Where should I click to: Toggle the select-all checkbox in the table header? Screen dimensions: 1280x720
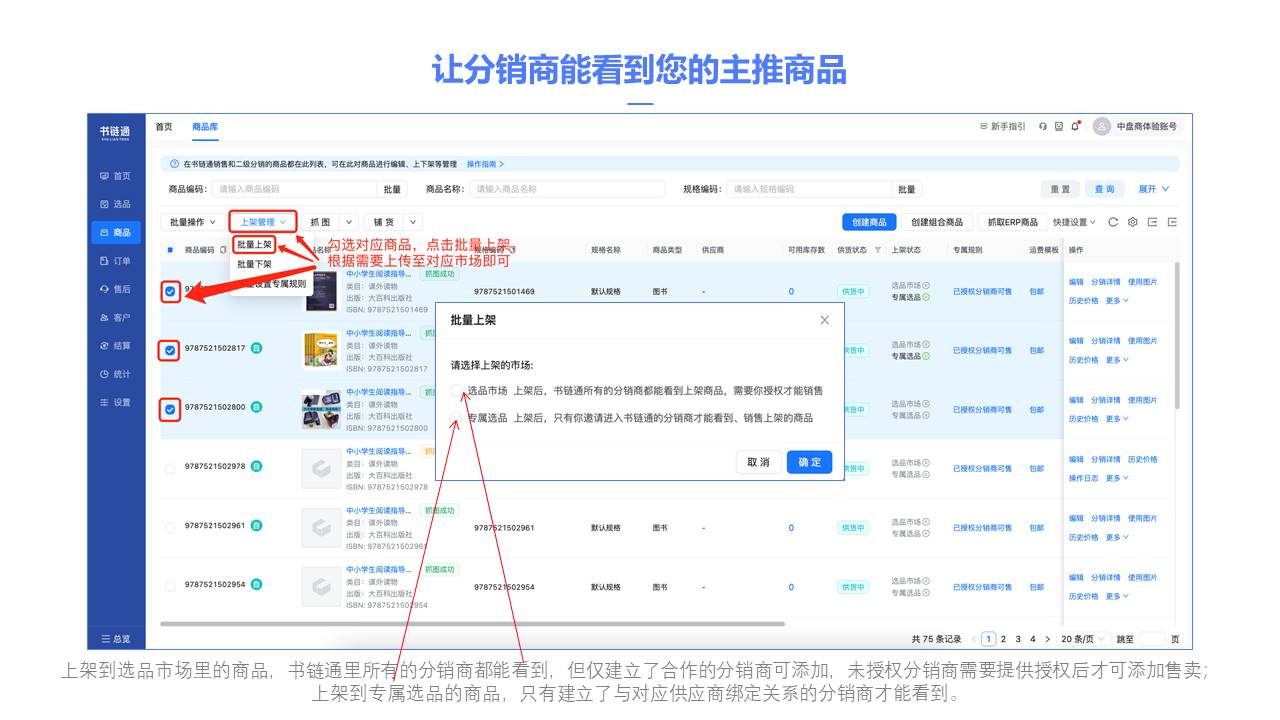point(170,250)
